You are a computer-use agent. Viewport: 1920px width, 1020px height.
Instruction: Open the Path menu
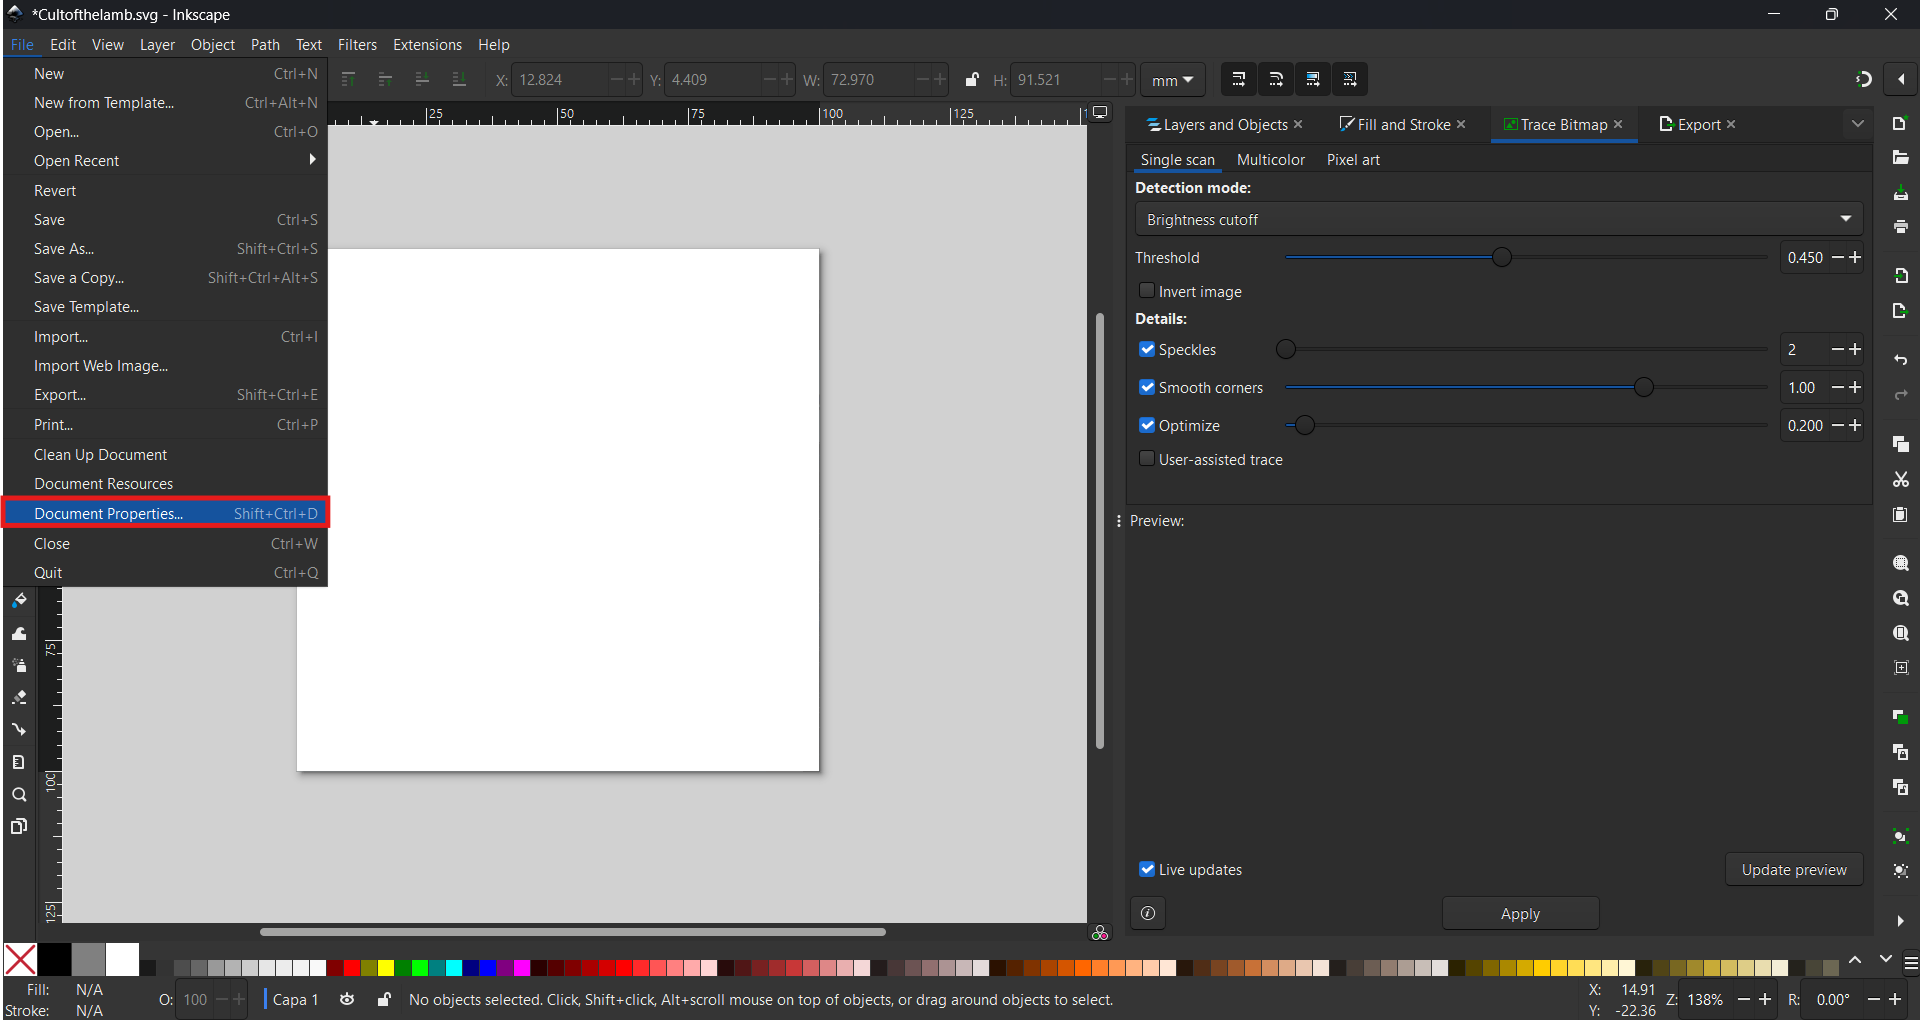(265, 45)
